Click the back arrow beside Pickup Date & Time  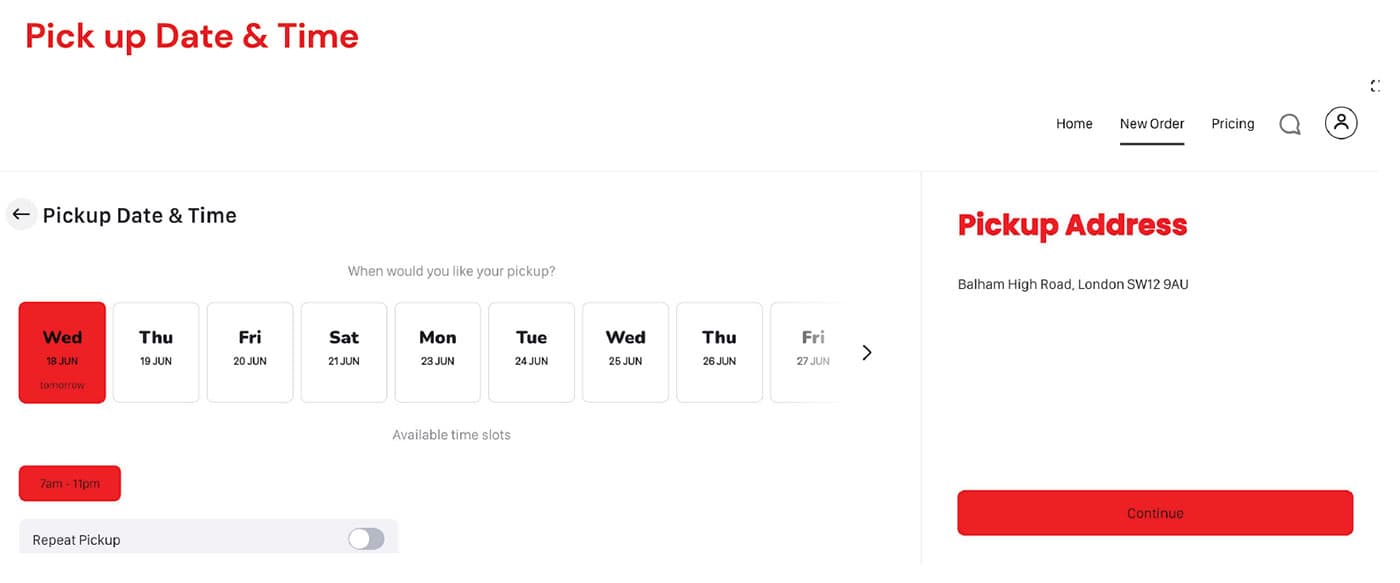coord(21,215)
